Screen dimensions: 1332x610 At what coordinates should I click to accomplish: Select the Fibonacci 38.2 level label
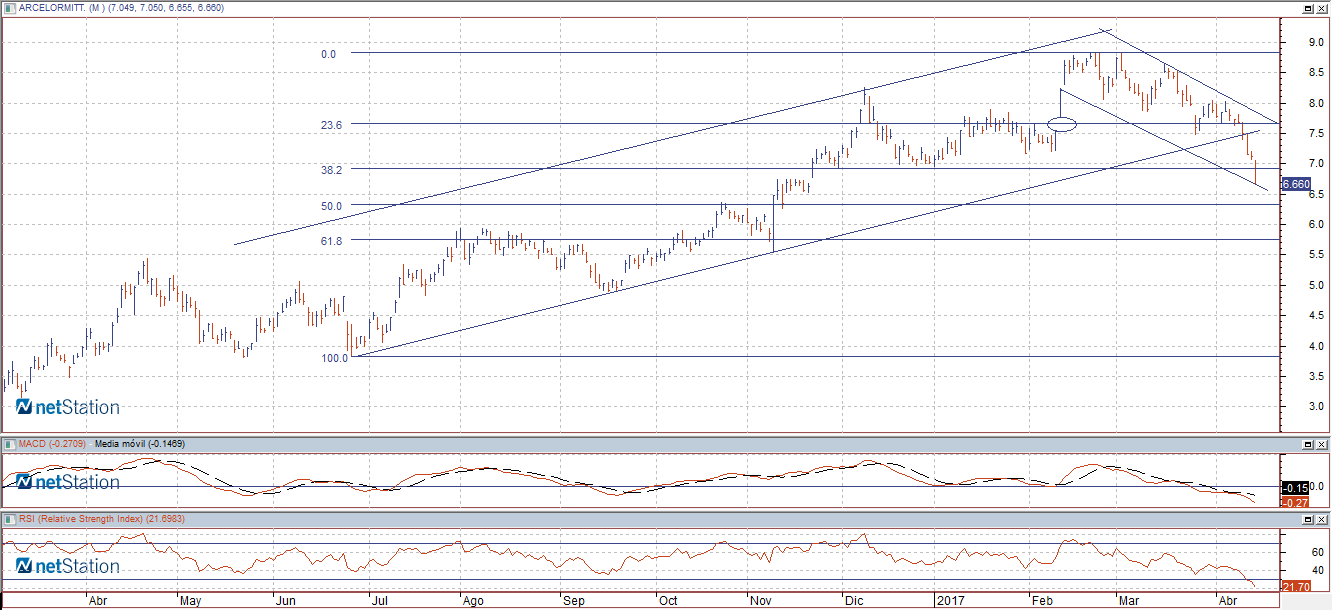[x=332, y=170]
